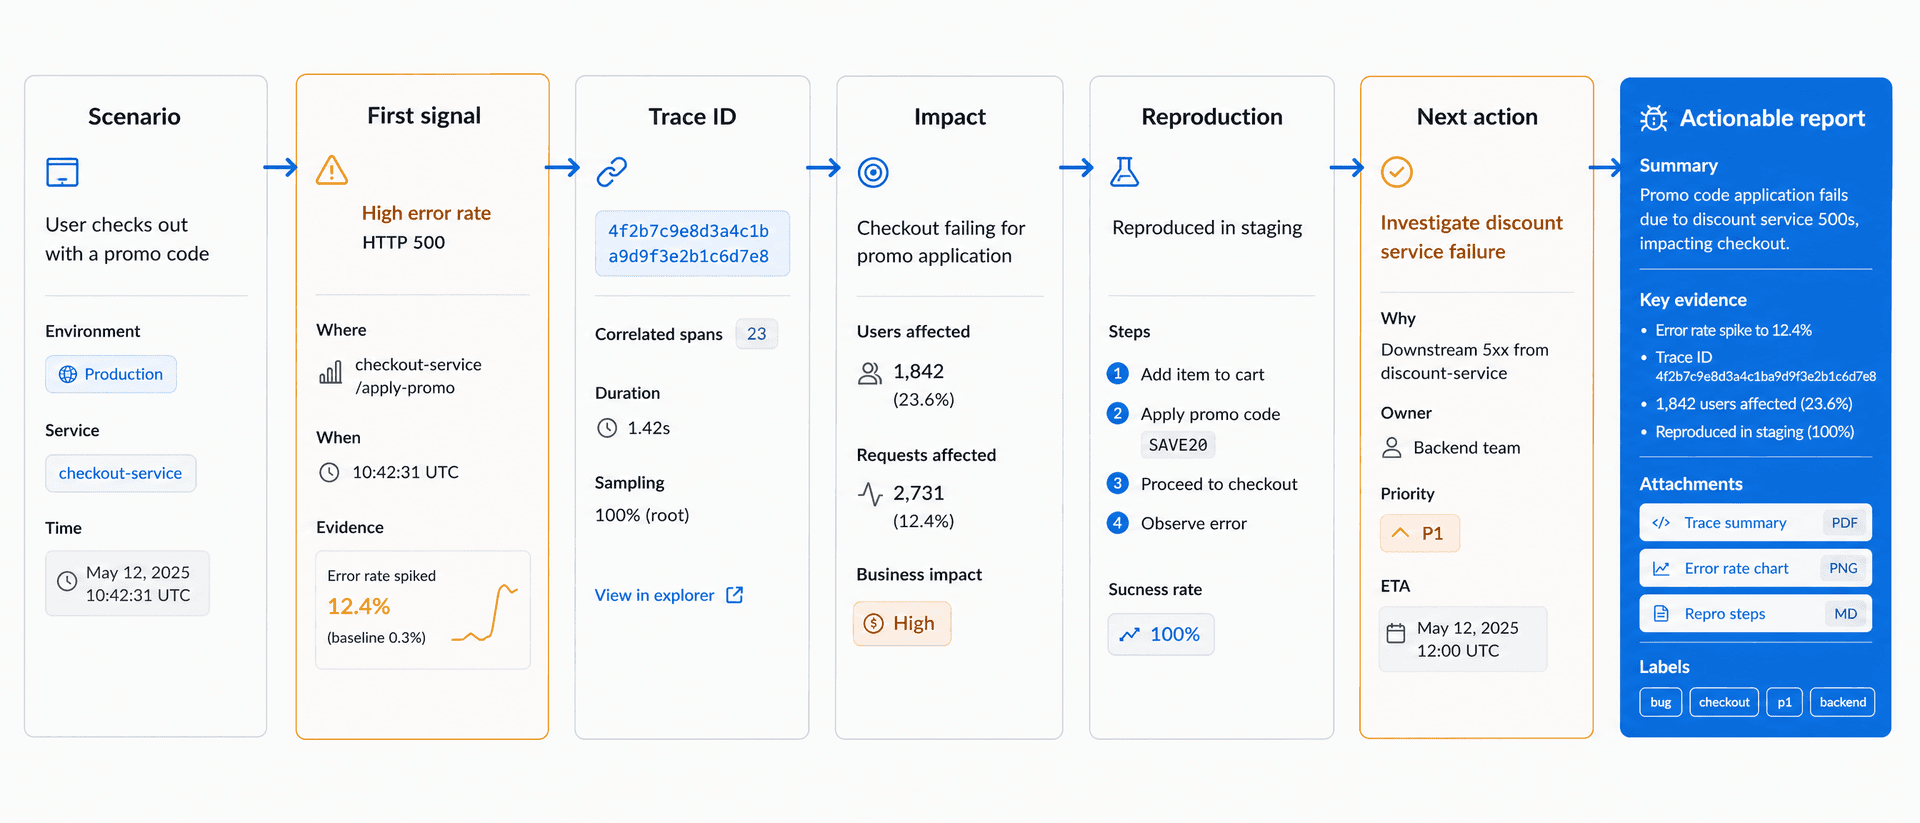Viewport: 1920px width, 823px height.
Task: Click the High business impact badge
Action: pos(901,623)
